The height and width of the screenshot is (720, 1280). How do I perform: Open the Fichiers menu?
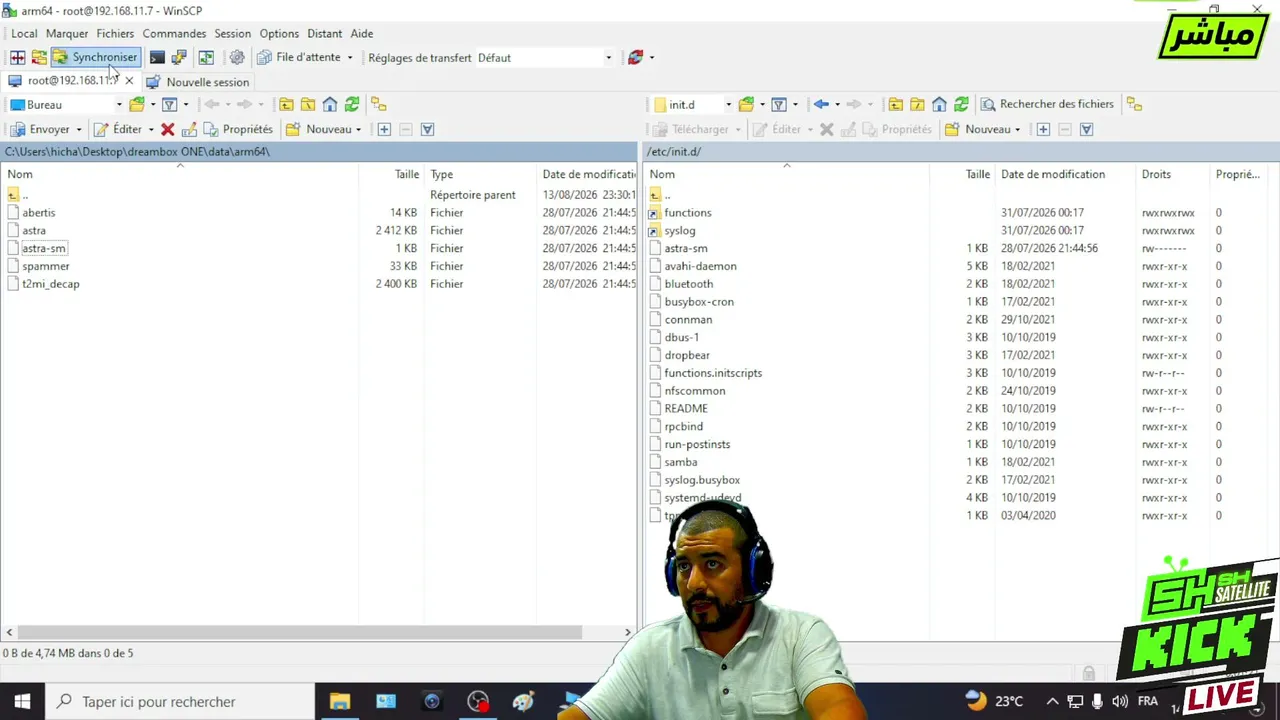click(115, 33)
